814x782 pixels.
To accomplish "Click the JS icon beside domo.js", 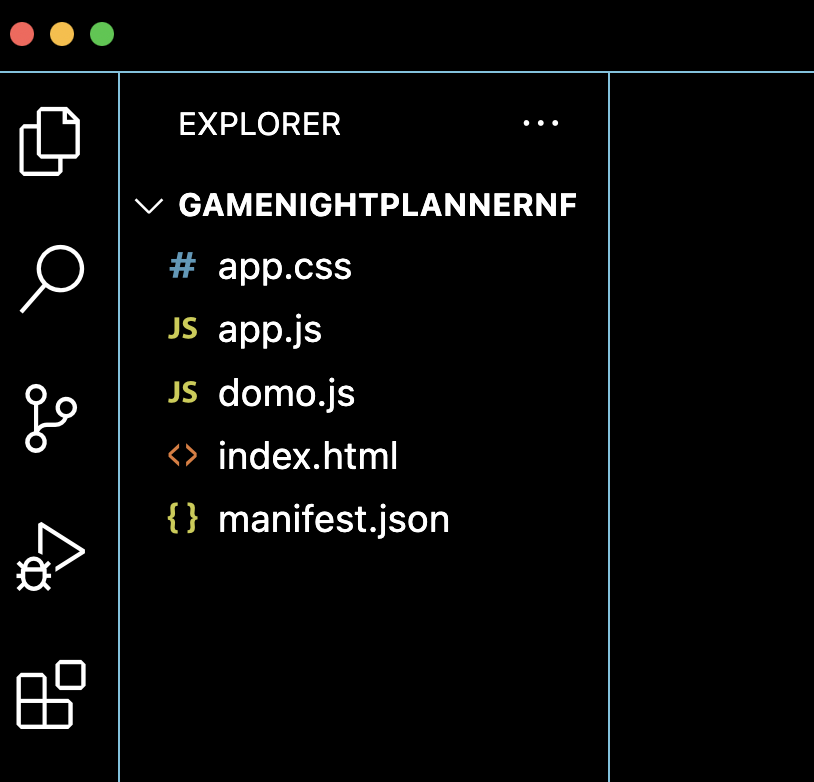I will coord(184,393).
